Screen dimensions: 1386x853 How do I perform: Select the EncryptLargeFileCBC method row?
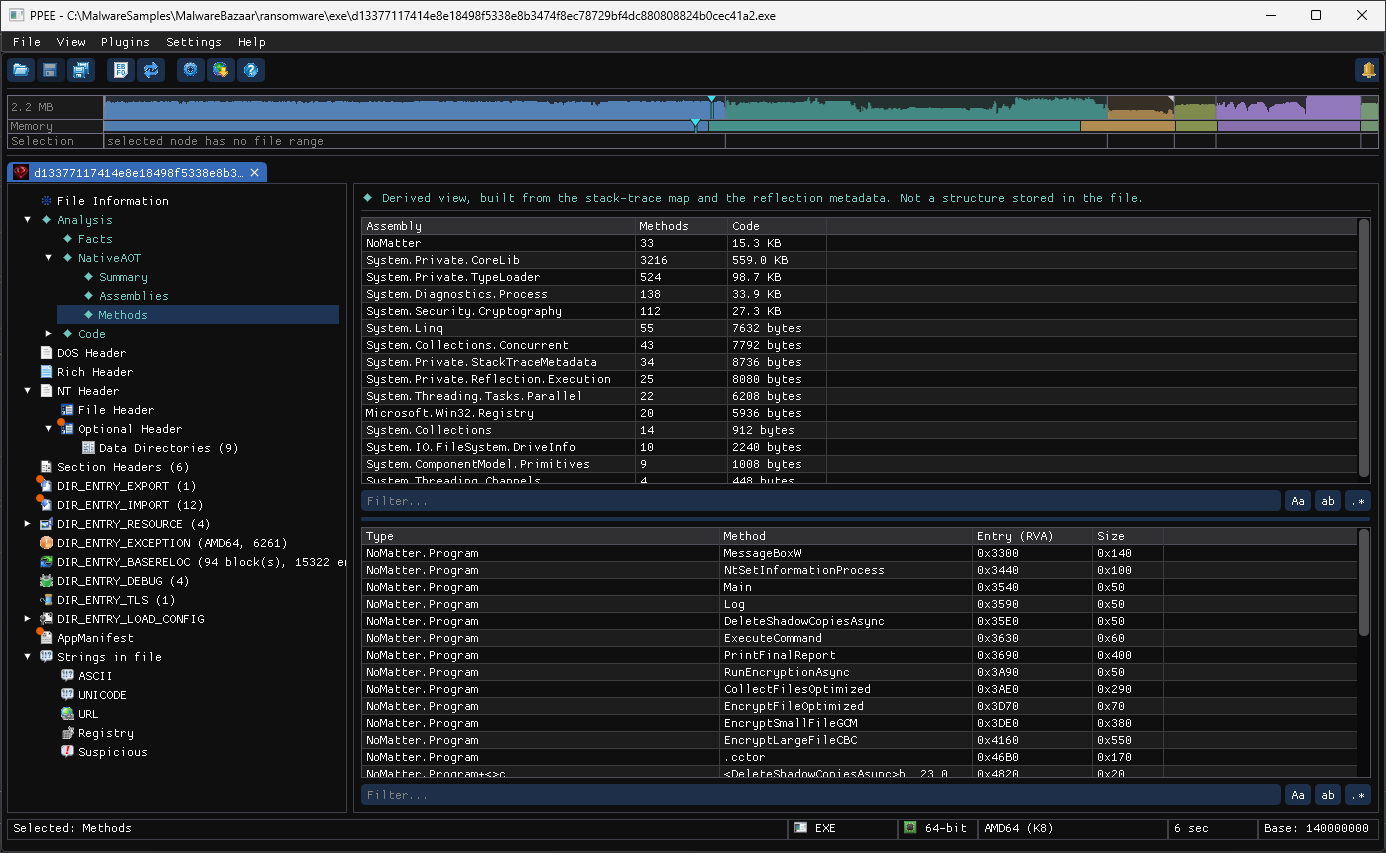tap(859, 740)
